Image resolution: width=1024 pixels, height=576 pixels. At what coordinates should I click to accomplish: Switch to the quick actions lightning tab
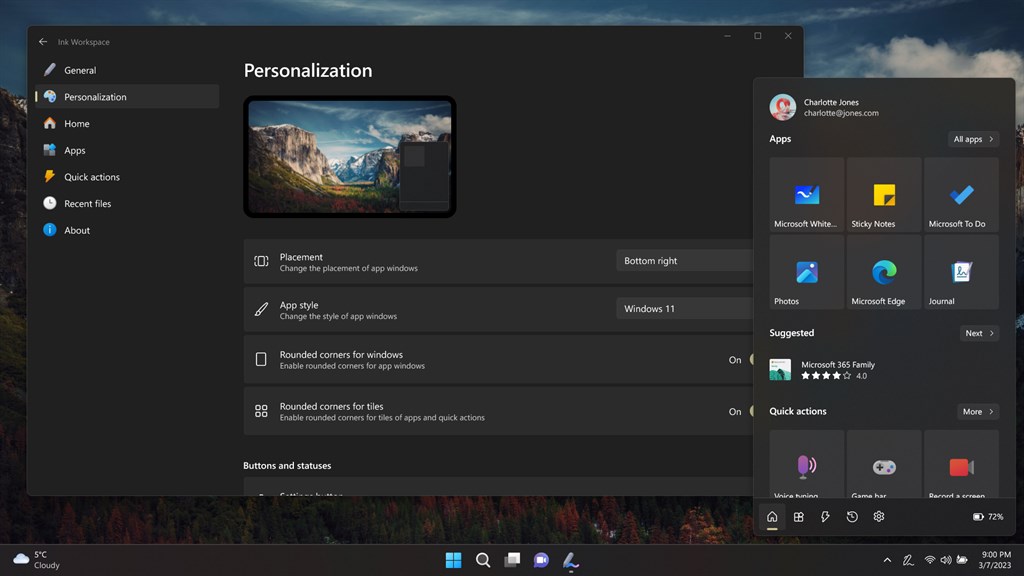click(825, 517)
